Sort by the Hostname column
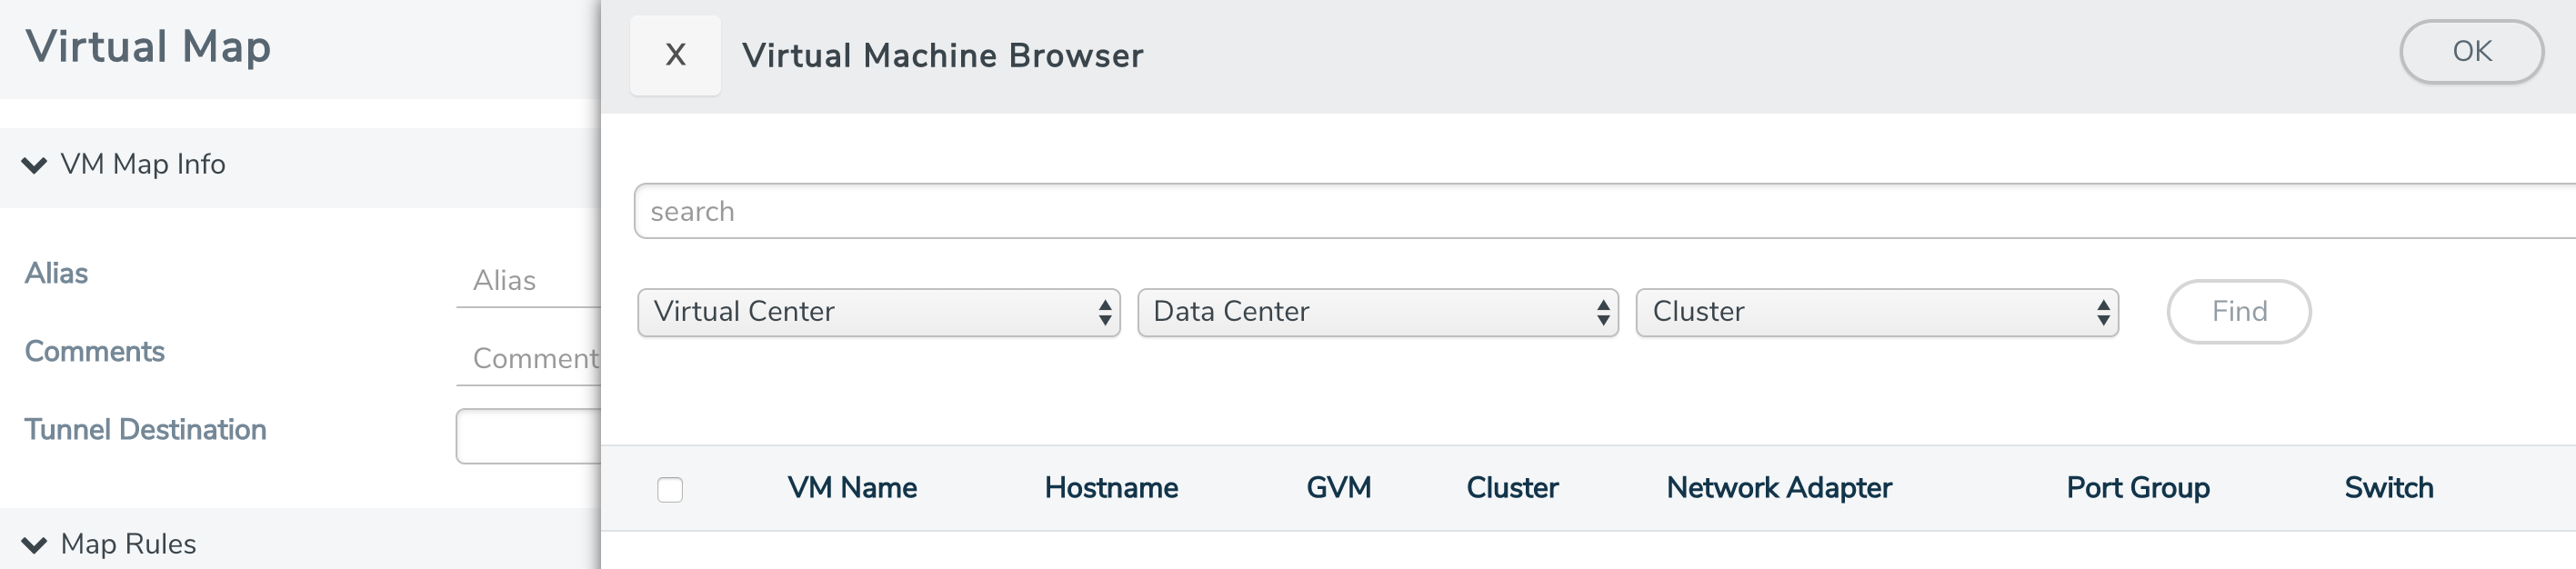2576x569 pixels. tap(1110, 488)
